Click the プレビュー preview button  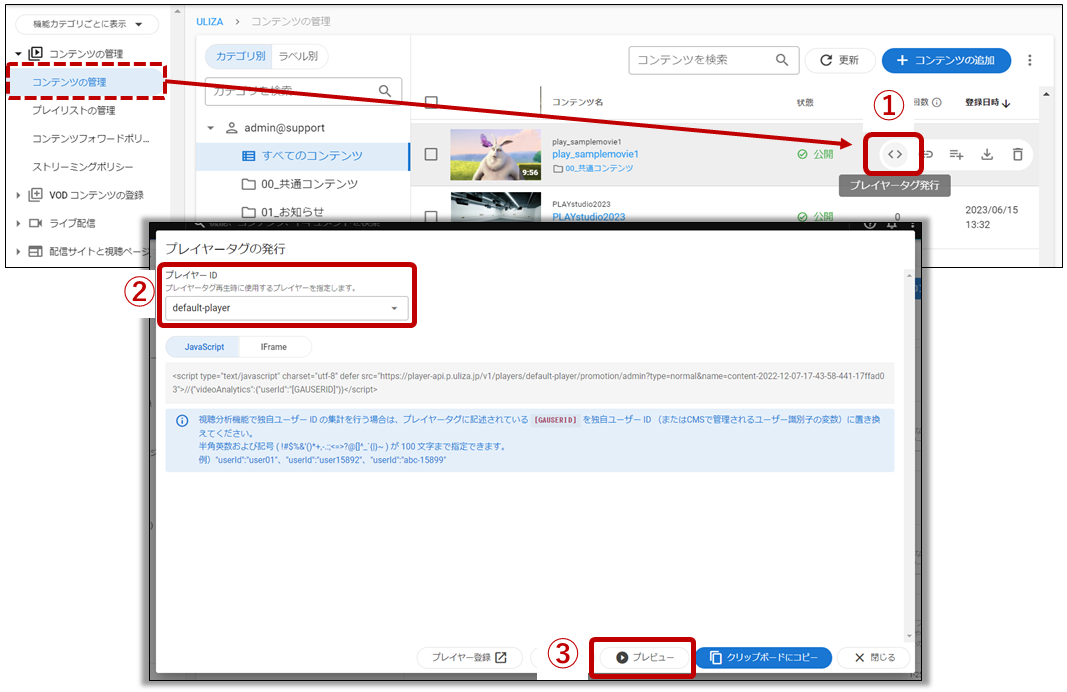[x=642, y=658]
